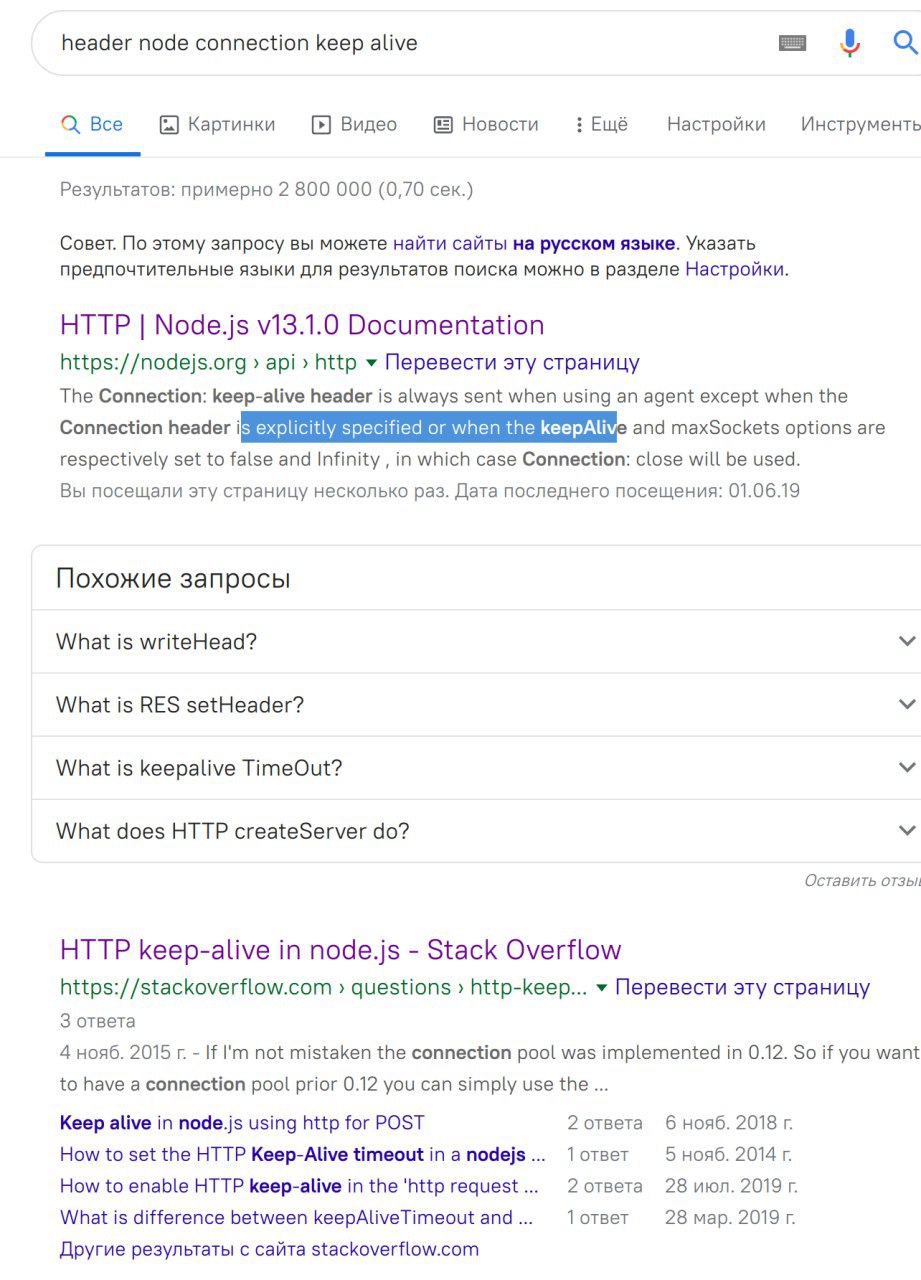This screenshot has height=1280, width=921.
Task: Expand What is writeHead? question
Action: coord(476,642)
